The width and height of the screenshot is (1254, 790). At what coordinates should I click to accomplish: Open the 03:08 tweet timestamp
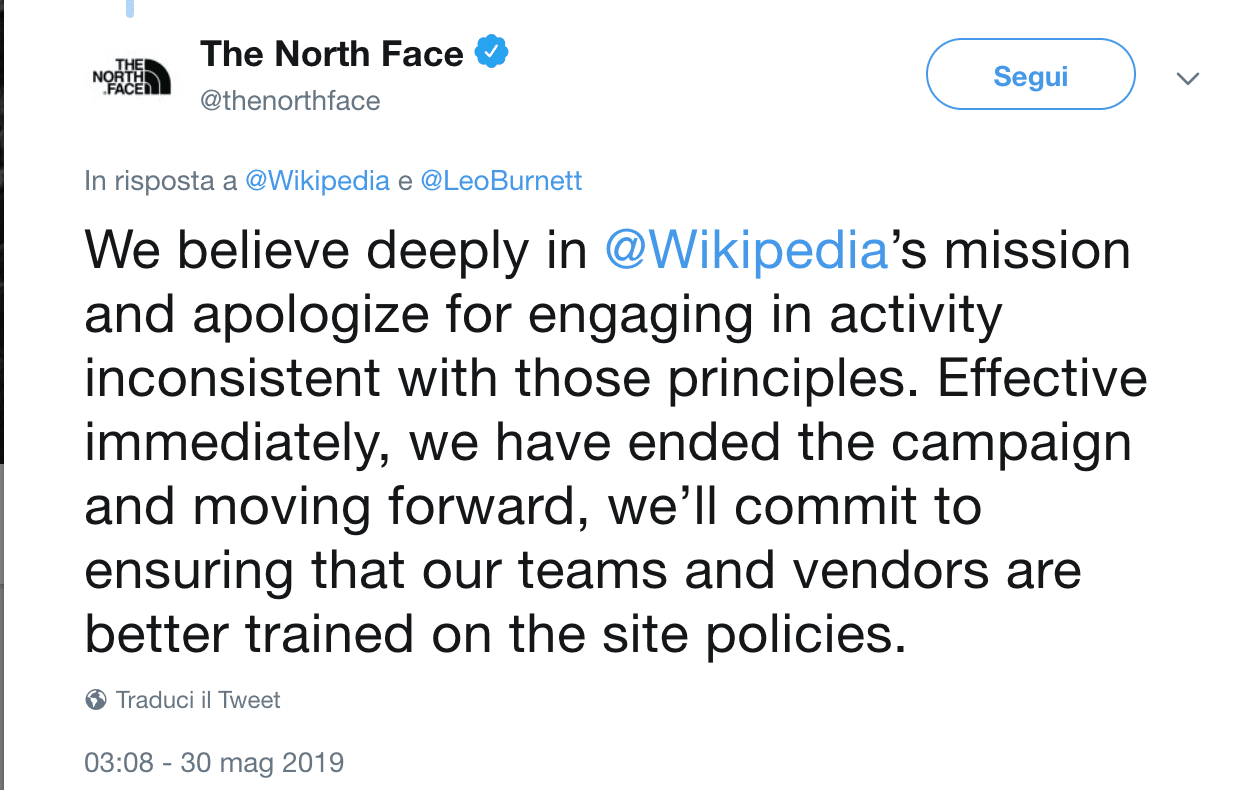119,763
